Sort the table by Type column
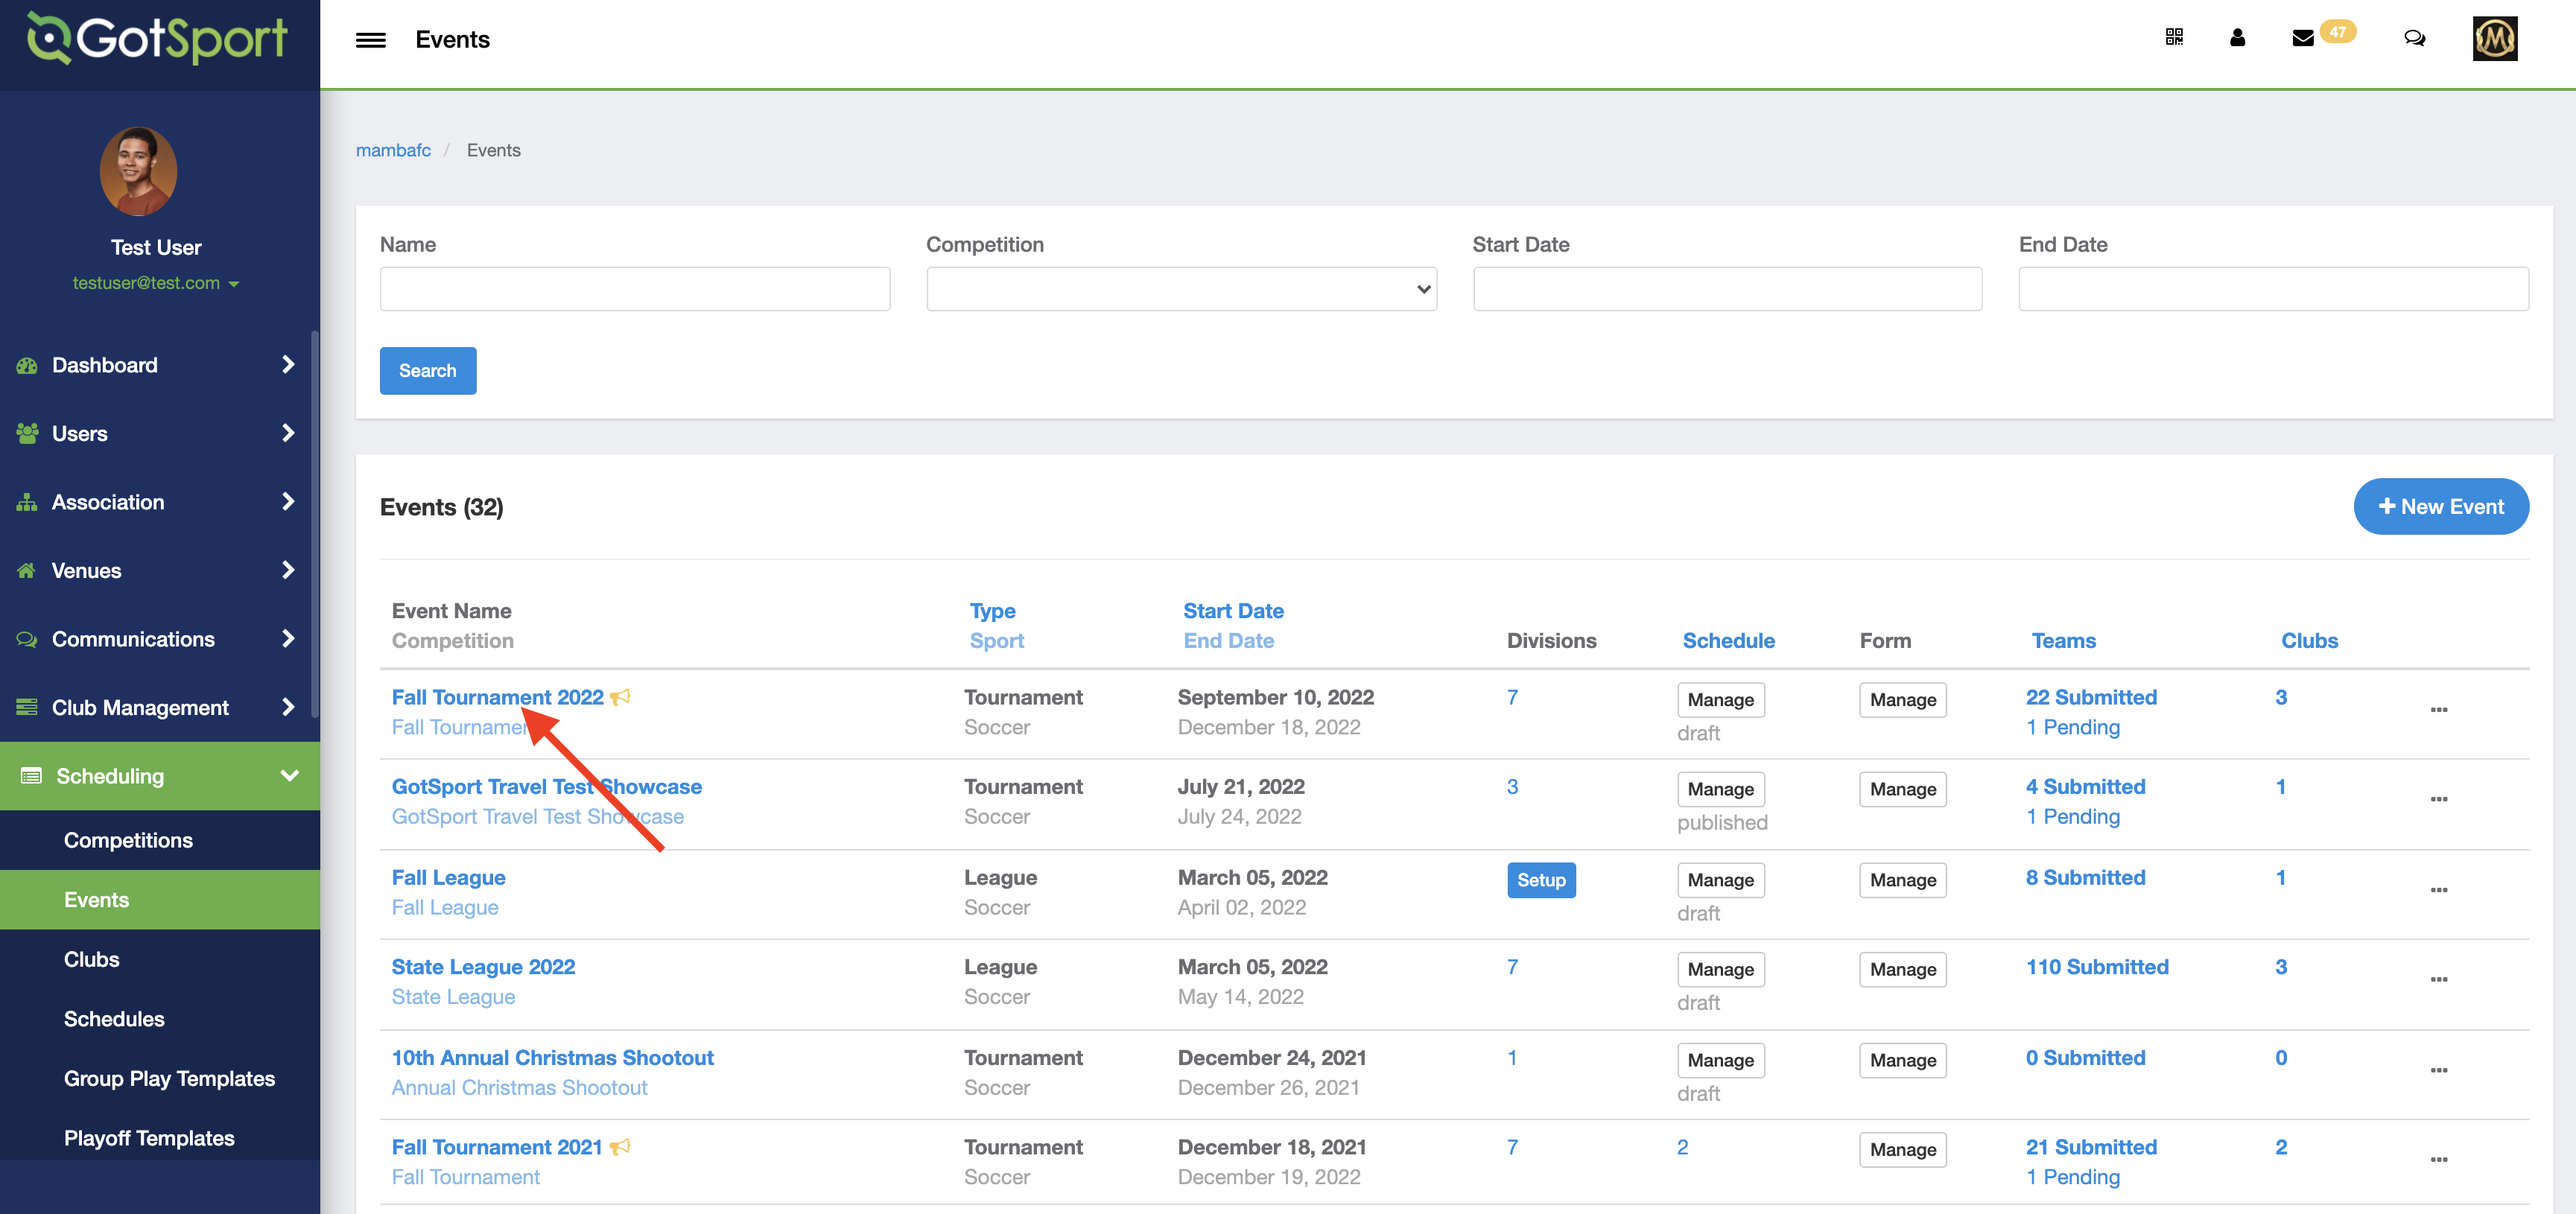Screen dimensions: 2576x1214 pyautogui.click(x=992, y=611)
